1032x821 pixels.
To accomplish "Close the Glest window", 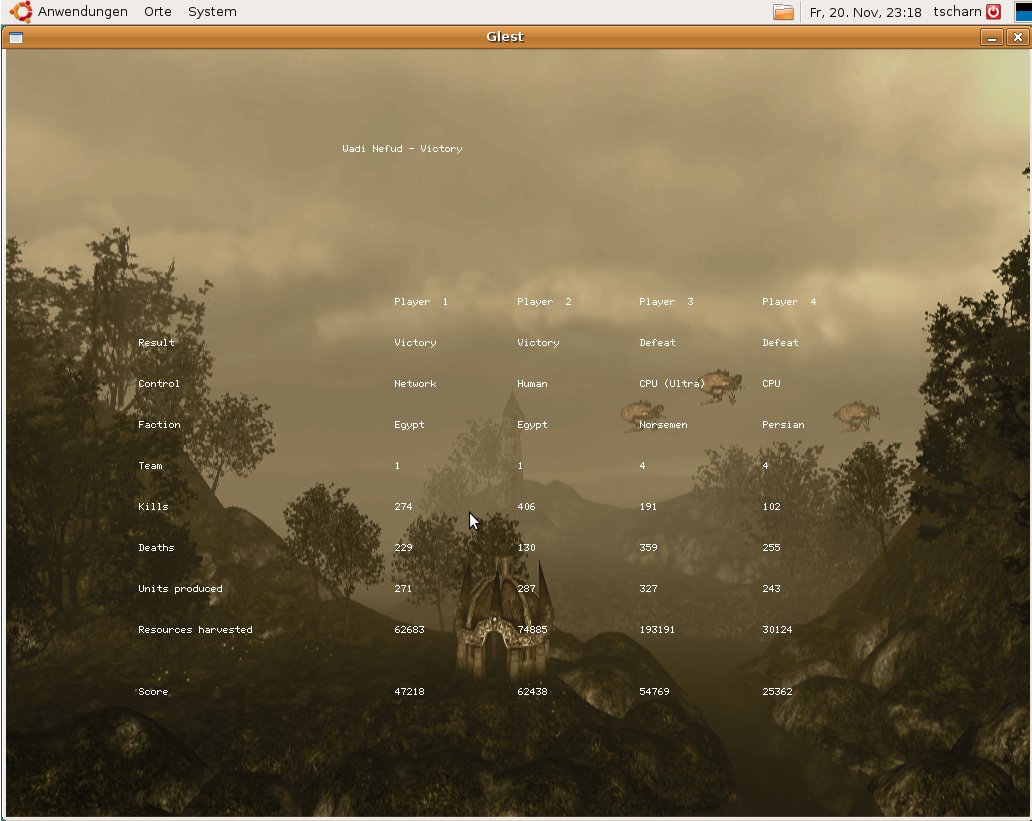I will [1017, 38].
